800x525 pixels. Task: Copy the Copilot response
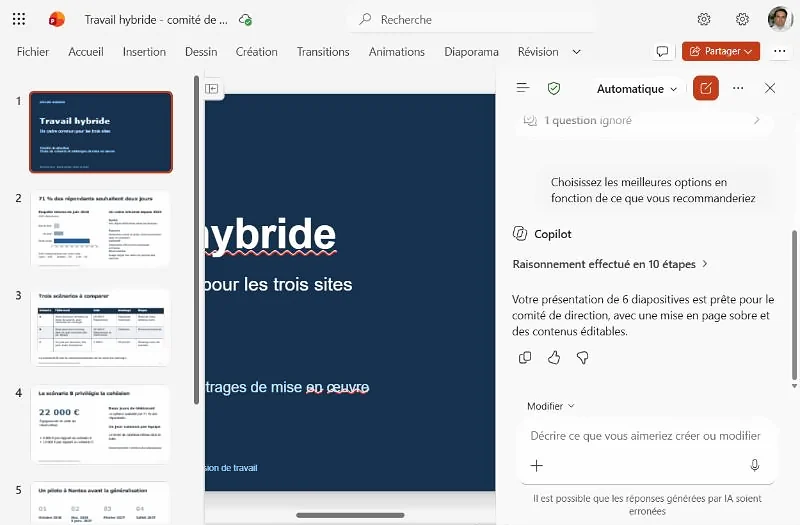525,358
